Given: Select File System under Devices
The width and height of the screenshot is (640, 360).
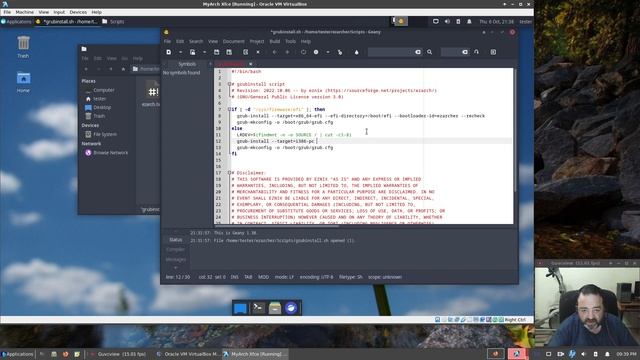Looking at the screenshot, I should (x=105, y=134).
